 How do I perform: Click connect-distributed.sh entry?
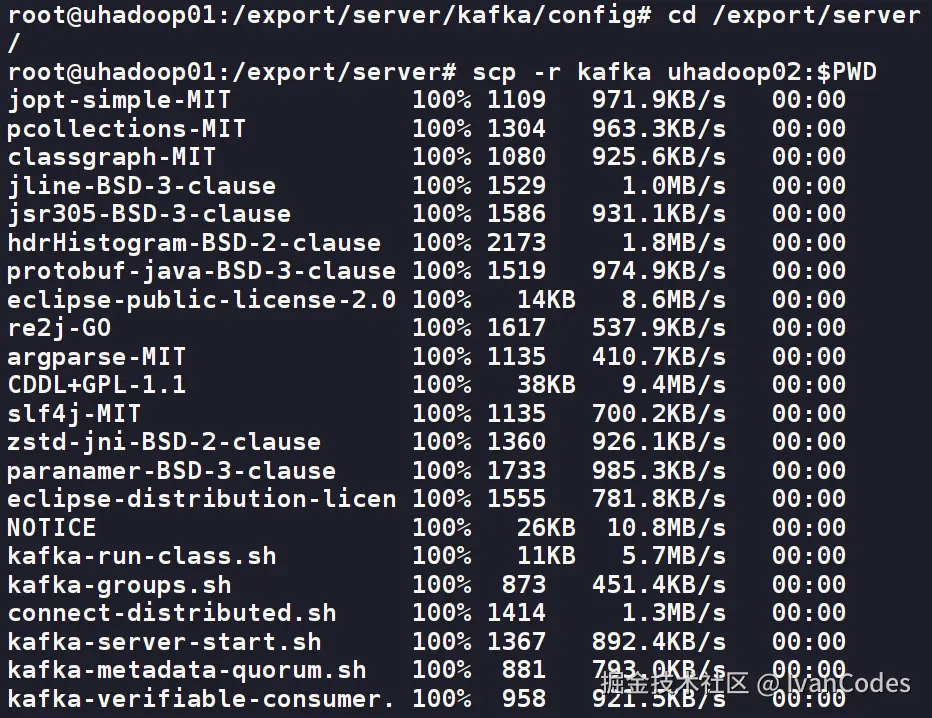click(171, 613)
